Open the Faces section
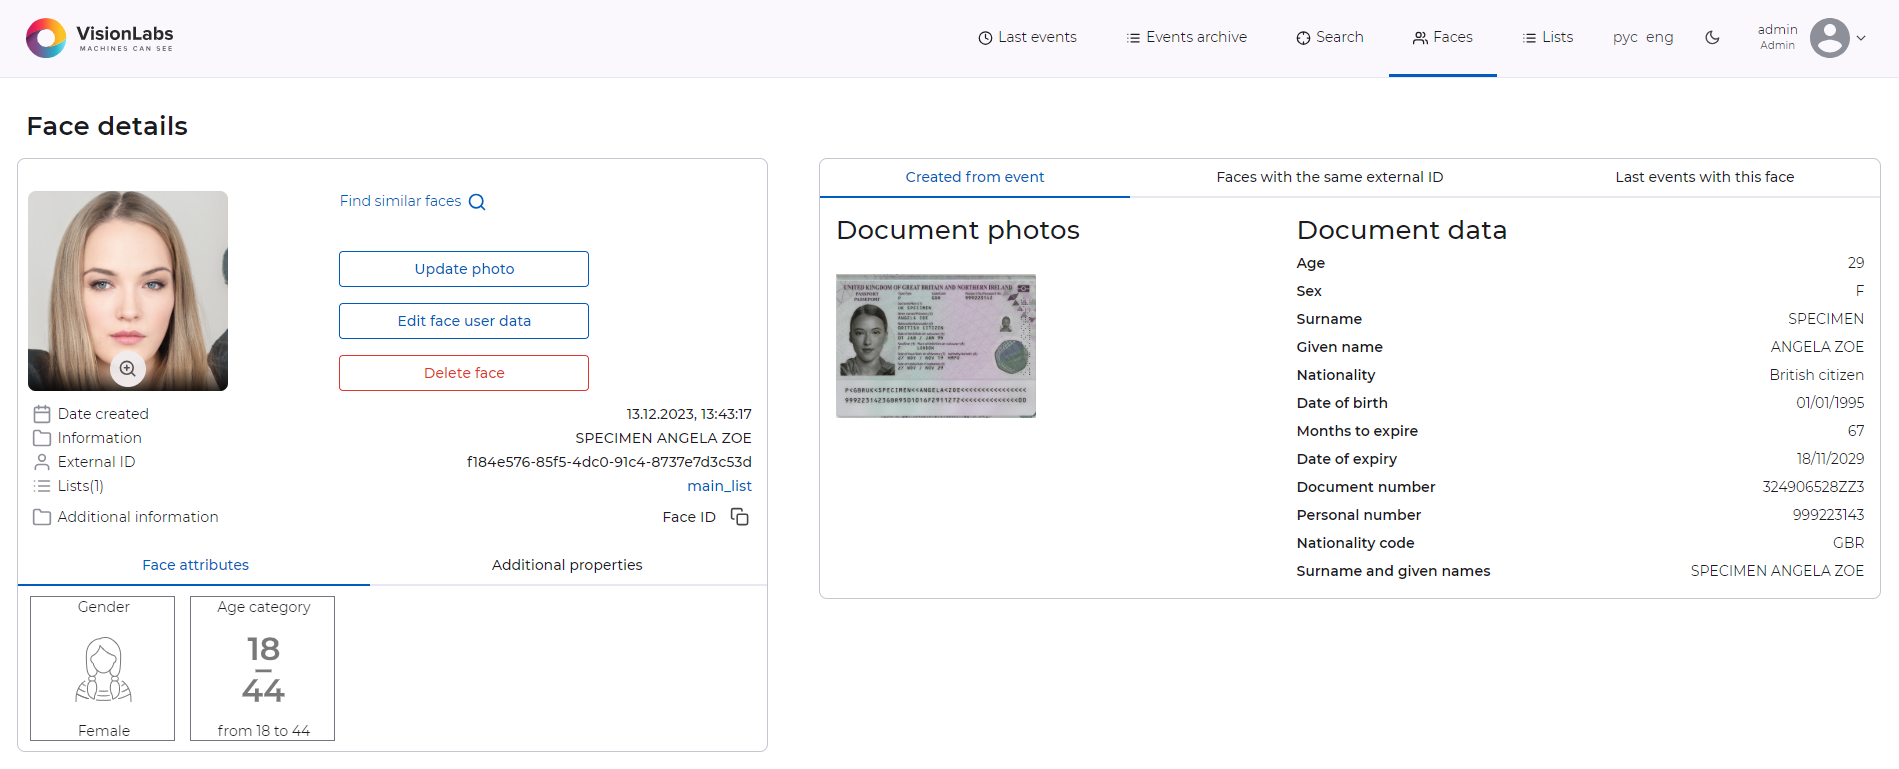This screenshot has height=769, width=1899. (1442, 37)
